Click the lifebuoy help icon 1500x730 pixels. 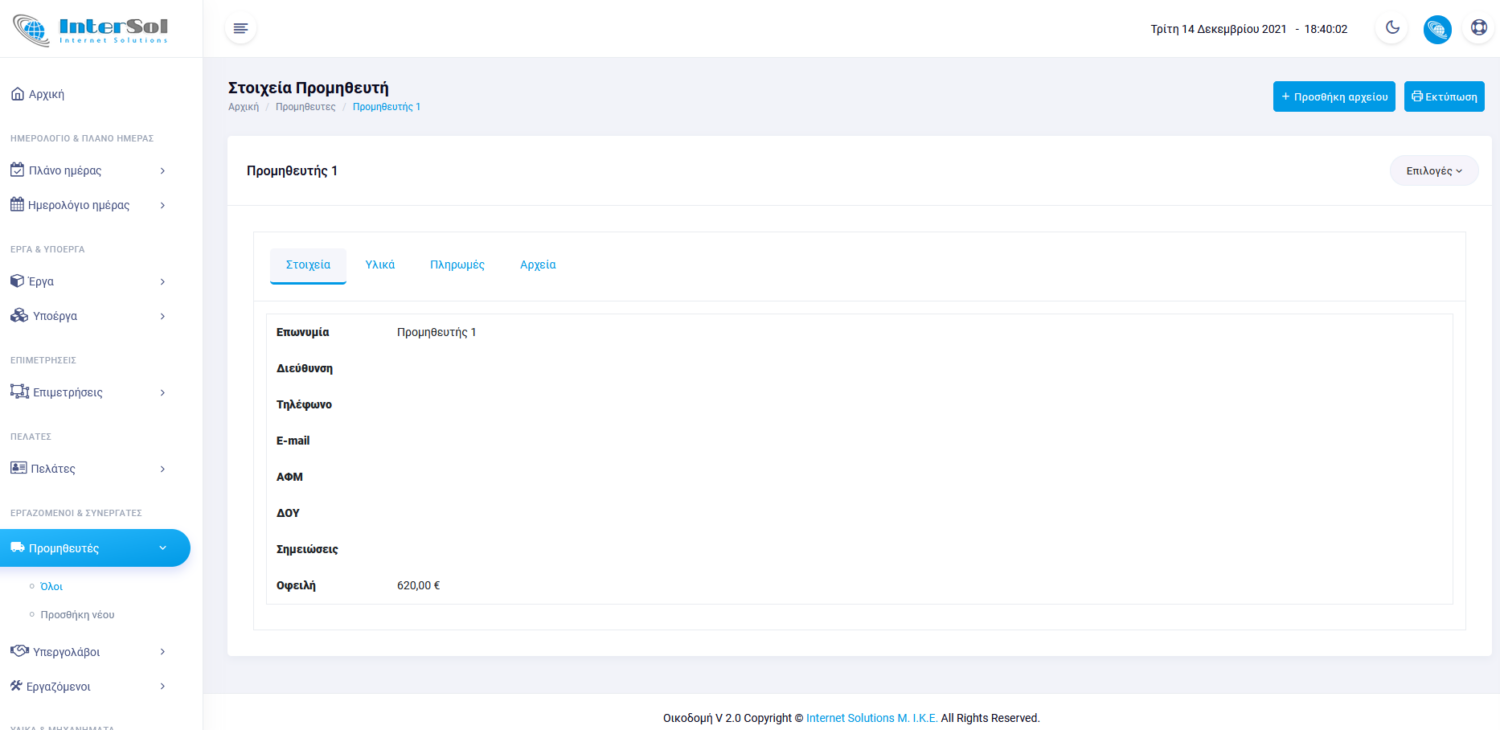pos(1479,29)
